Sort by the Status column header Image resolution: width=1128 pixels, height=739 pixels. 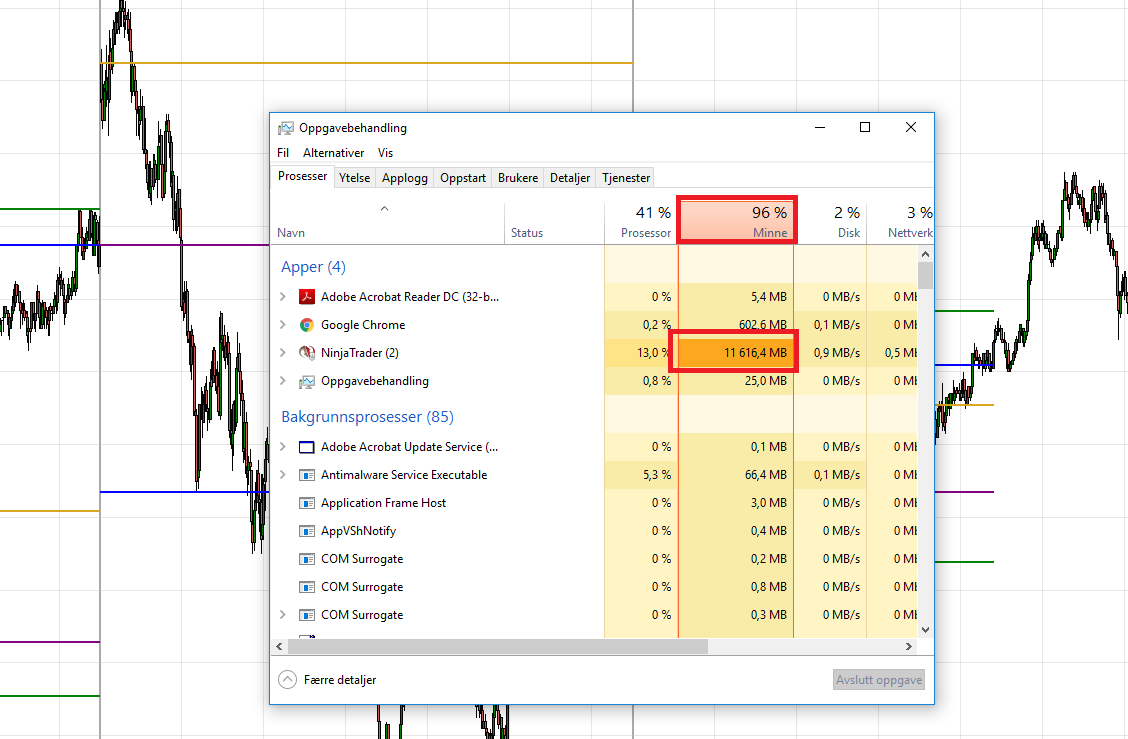pos(554,222)
